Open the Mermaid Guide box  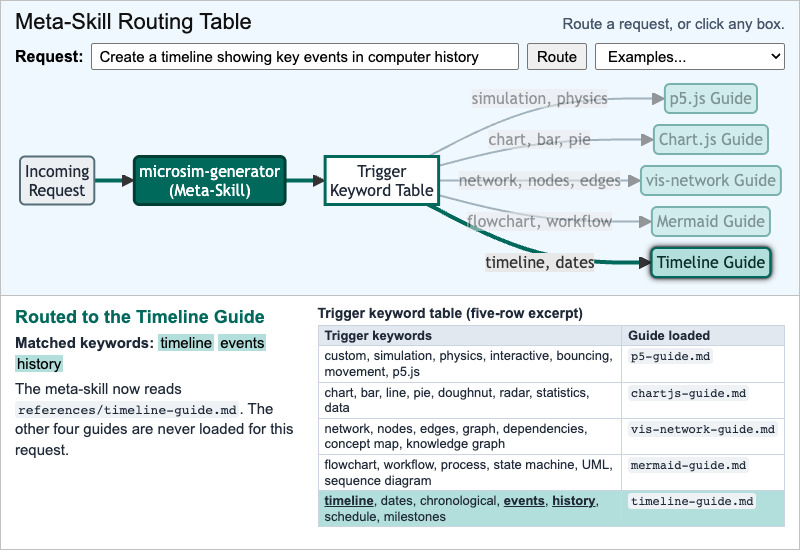click(711, 221)
